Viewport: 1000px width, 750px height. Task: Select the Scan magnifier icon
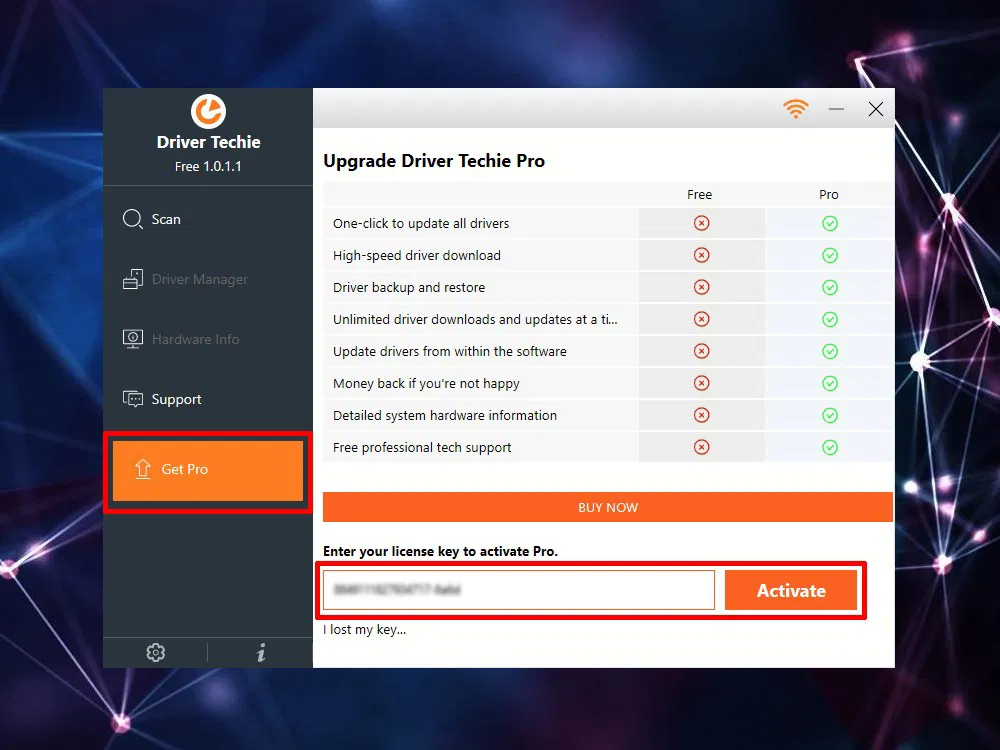[x=133, y=219]
